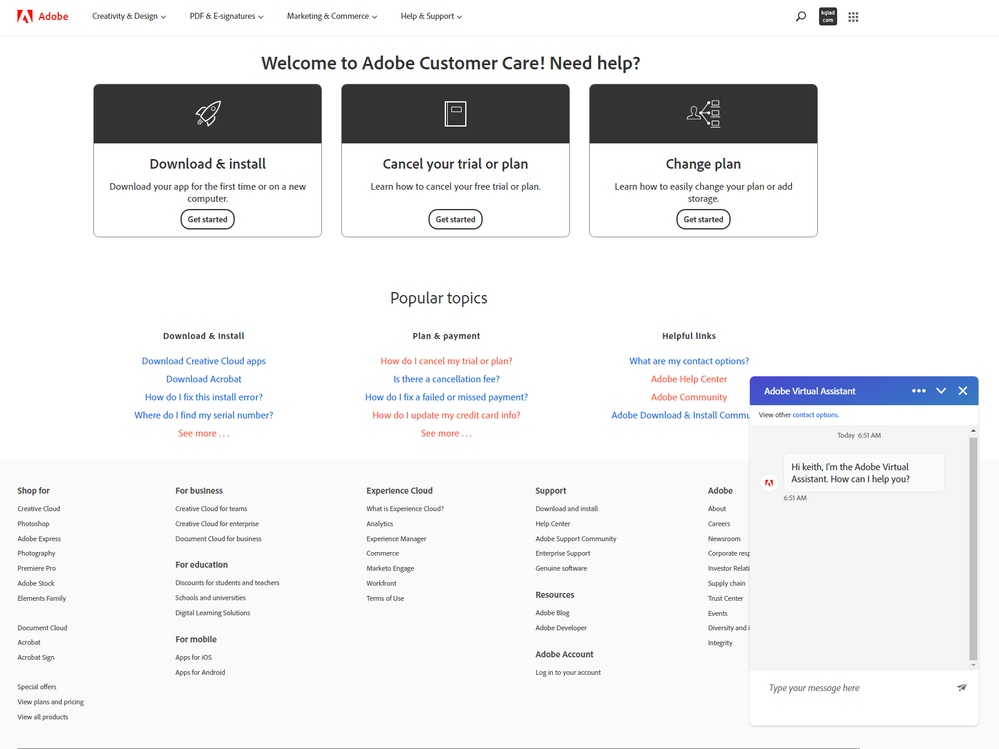Open the search magnifier icon
Image resolution: width=999 pixels, height=749 pixels.
click(801, 17)
